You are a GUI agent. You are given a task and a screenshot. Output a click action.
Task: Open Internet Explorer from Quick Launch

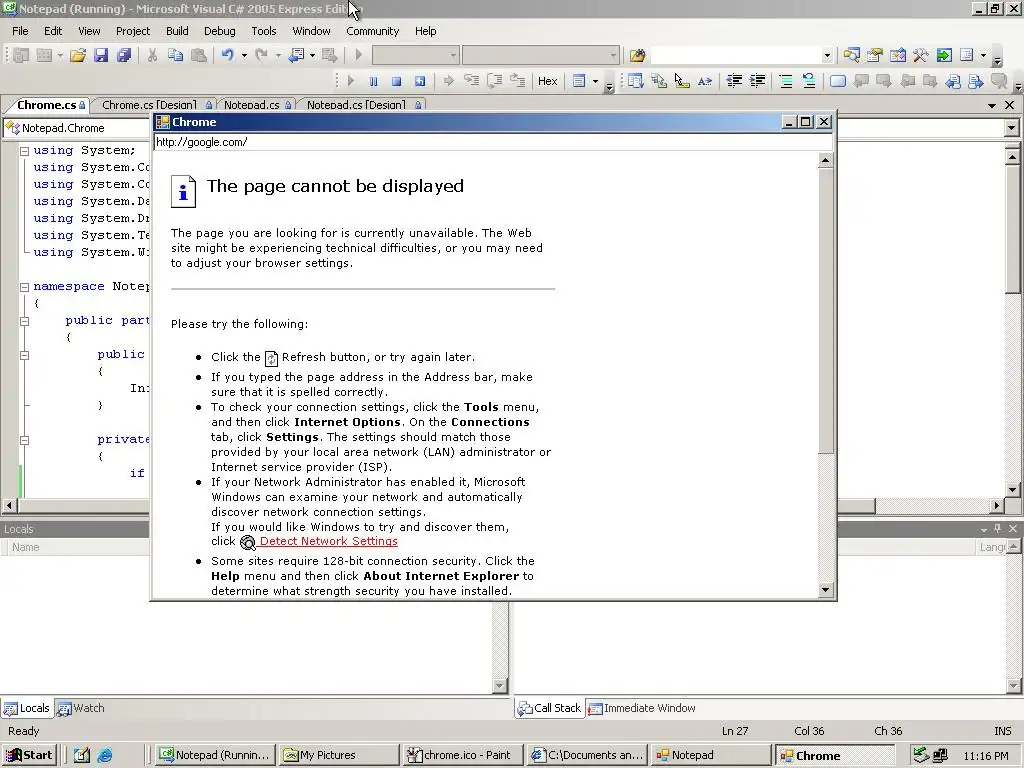pos(104,756)
